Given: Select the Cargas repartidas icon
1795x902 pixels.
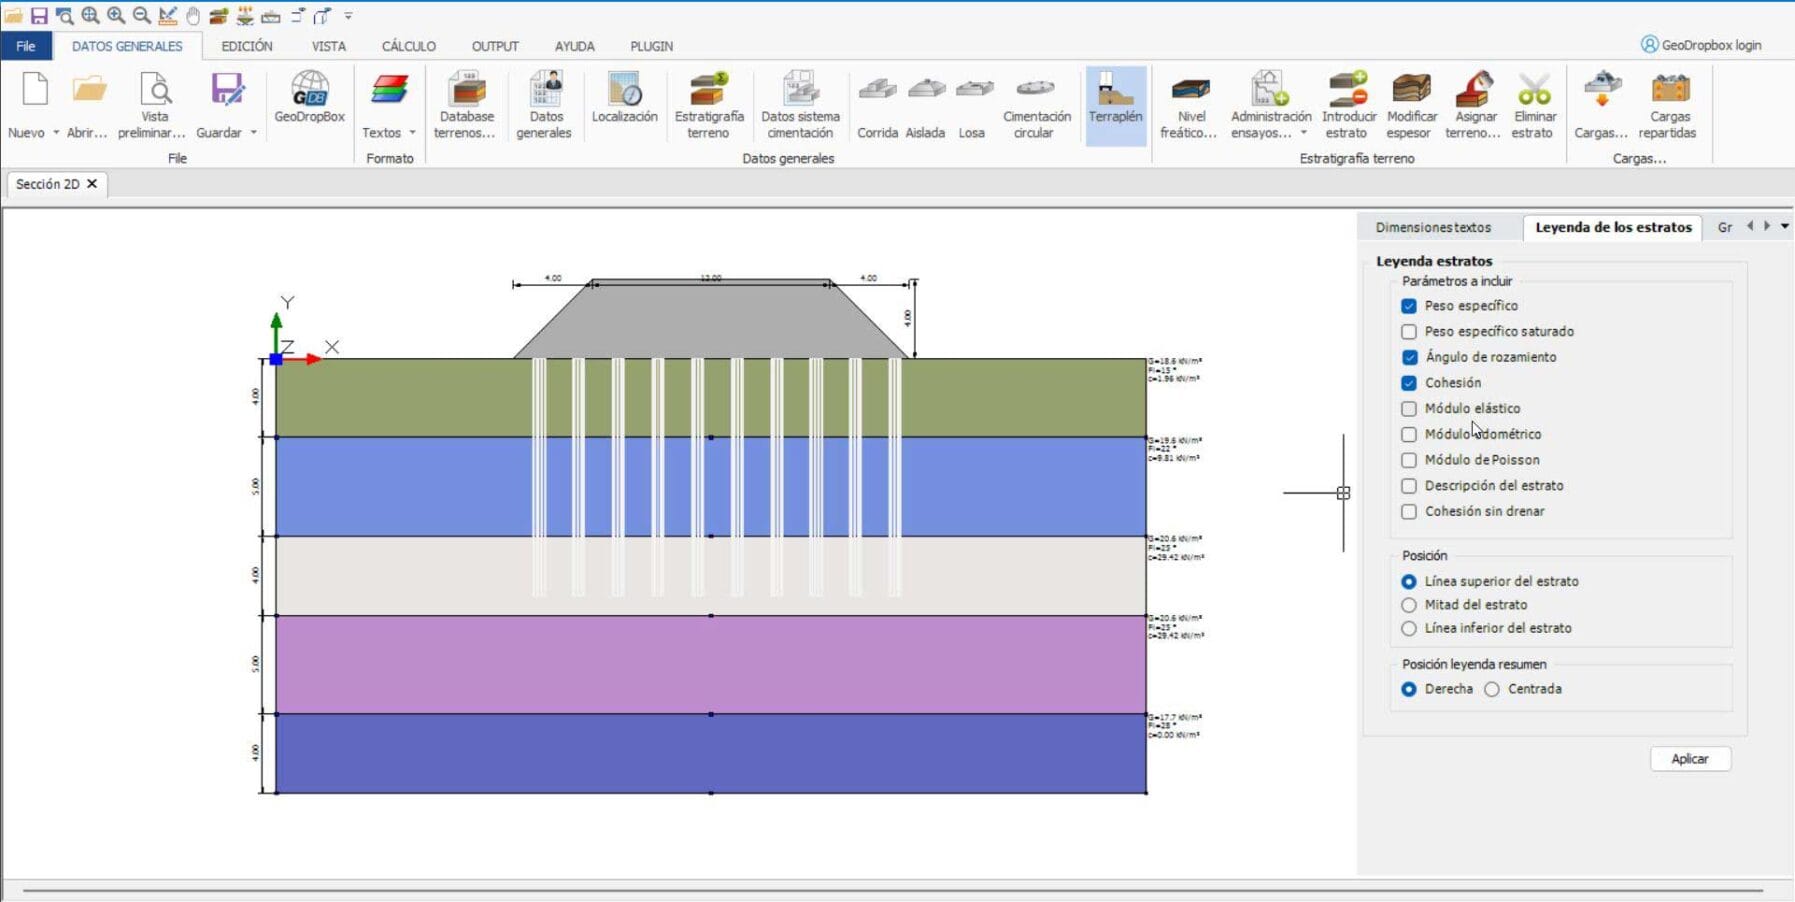Looking at the screenshot, I should [1668, 92].
